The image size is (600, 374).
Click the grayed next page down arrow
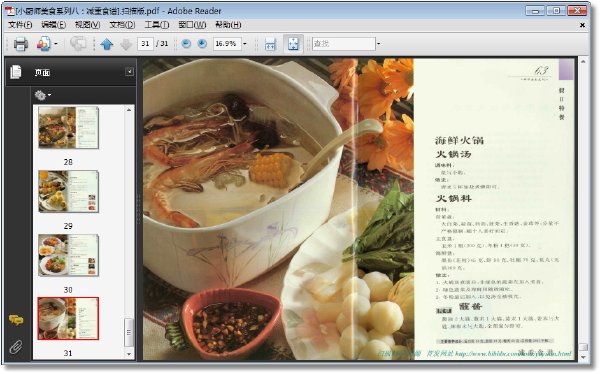(x=126, y=44)
